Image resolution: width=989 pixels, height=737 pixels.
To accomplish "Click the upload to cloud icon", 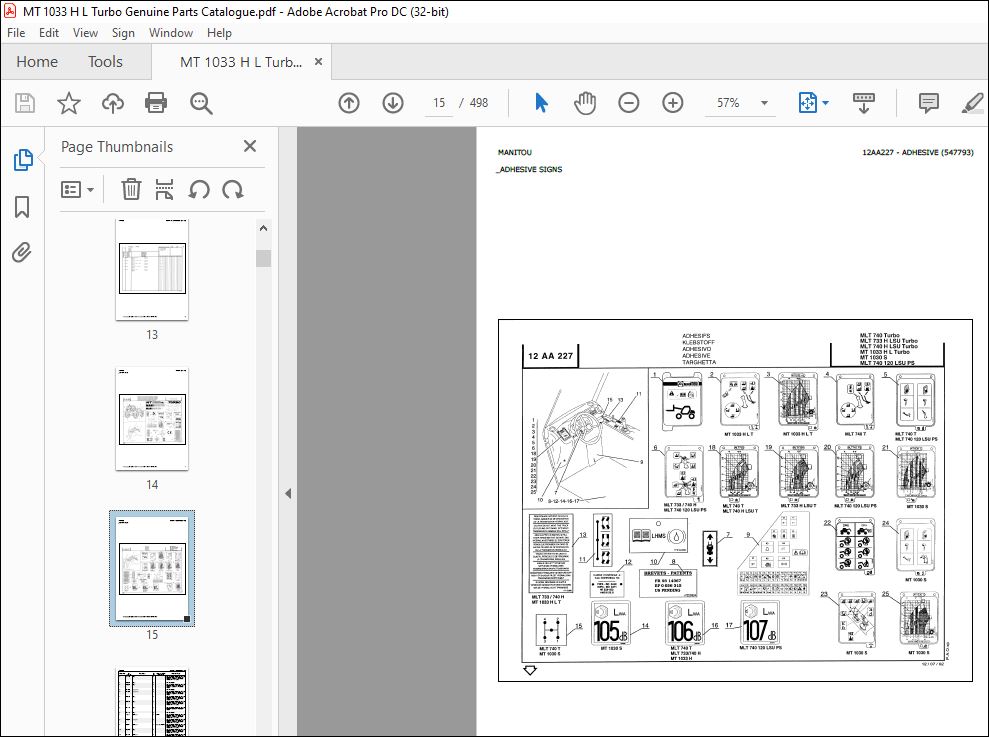I will pos(113,103).
